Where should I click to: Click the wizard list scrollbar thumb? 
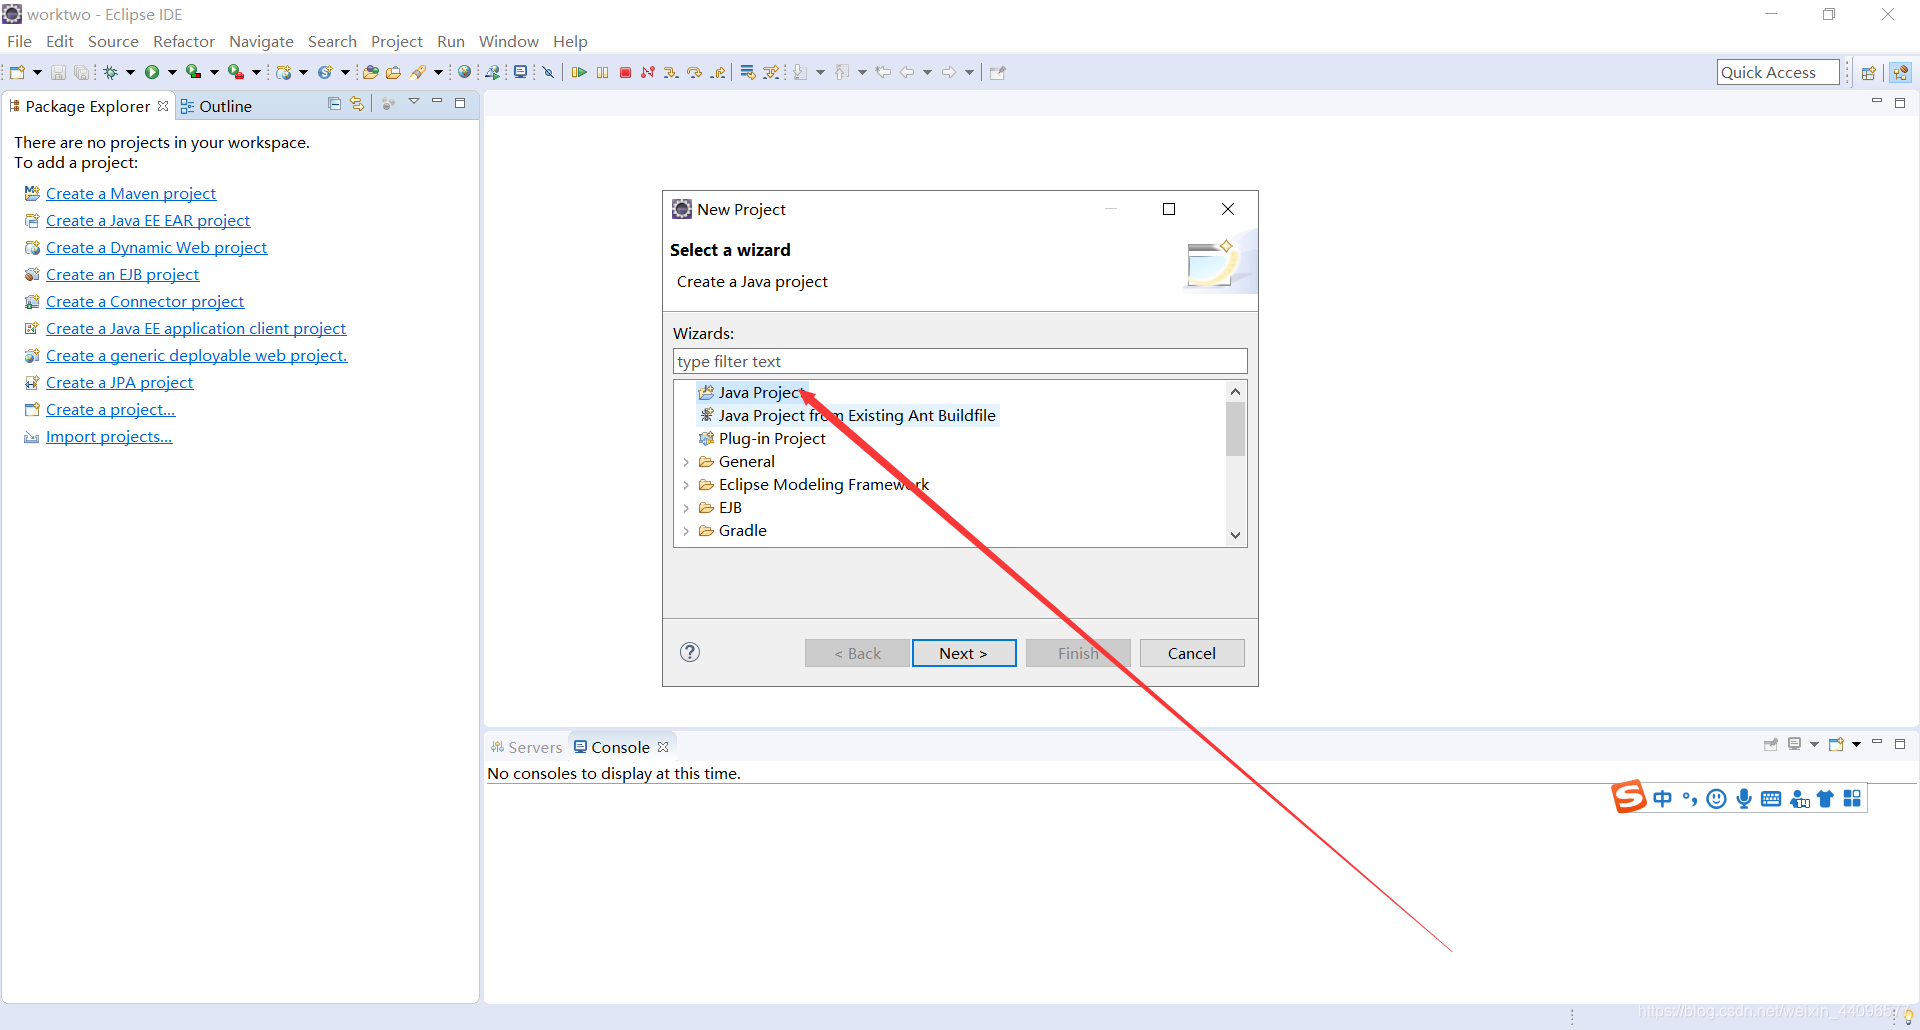[x=1236, y=430]
